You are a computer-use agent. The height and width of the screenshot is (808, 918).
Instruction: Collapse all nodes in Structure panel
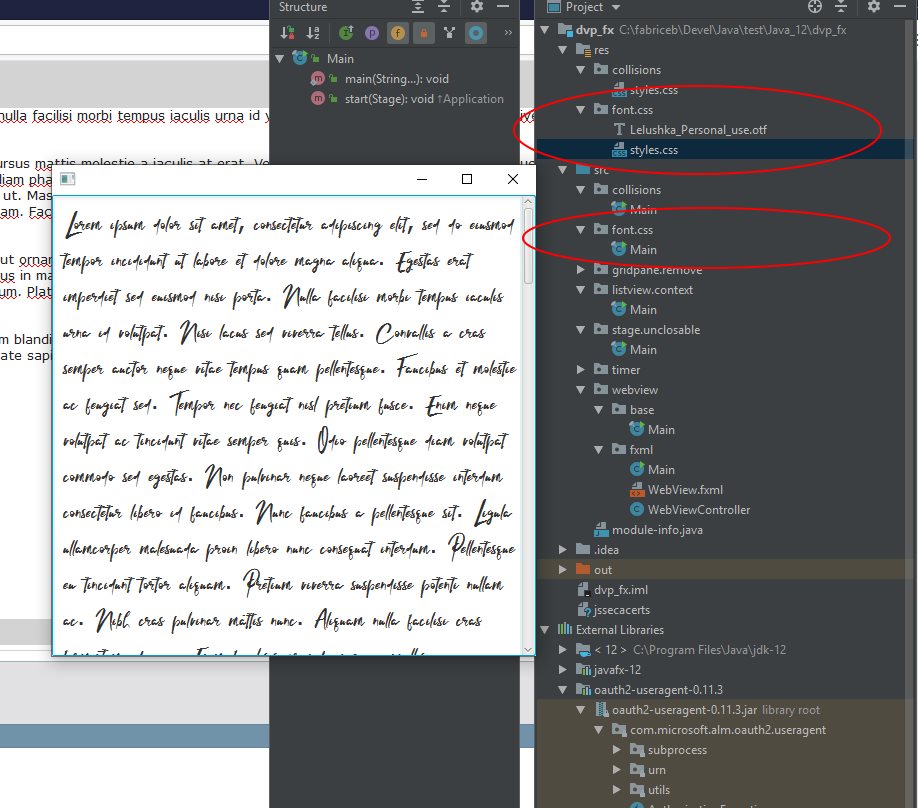click(x=444, y=7)
